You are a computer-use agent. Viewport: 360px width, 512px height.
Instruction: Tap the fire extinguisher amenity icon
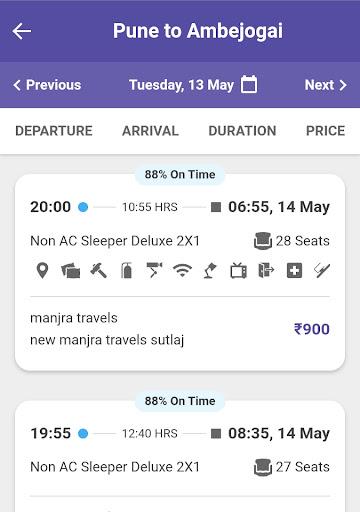tap(126, 270)
